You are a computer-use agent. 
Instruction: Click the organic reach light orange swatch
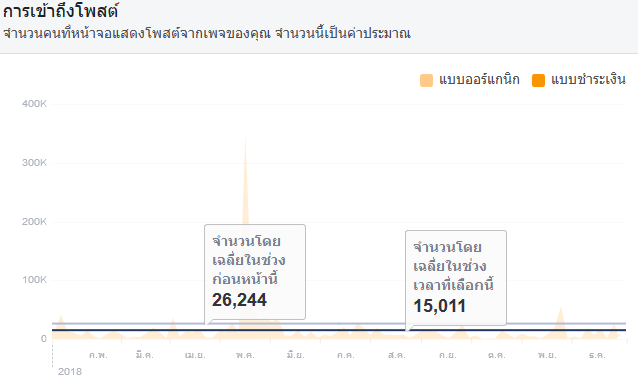(426, 80)
